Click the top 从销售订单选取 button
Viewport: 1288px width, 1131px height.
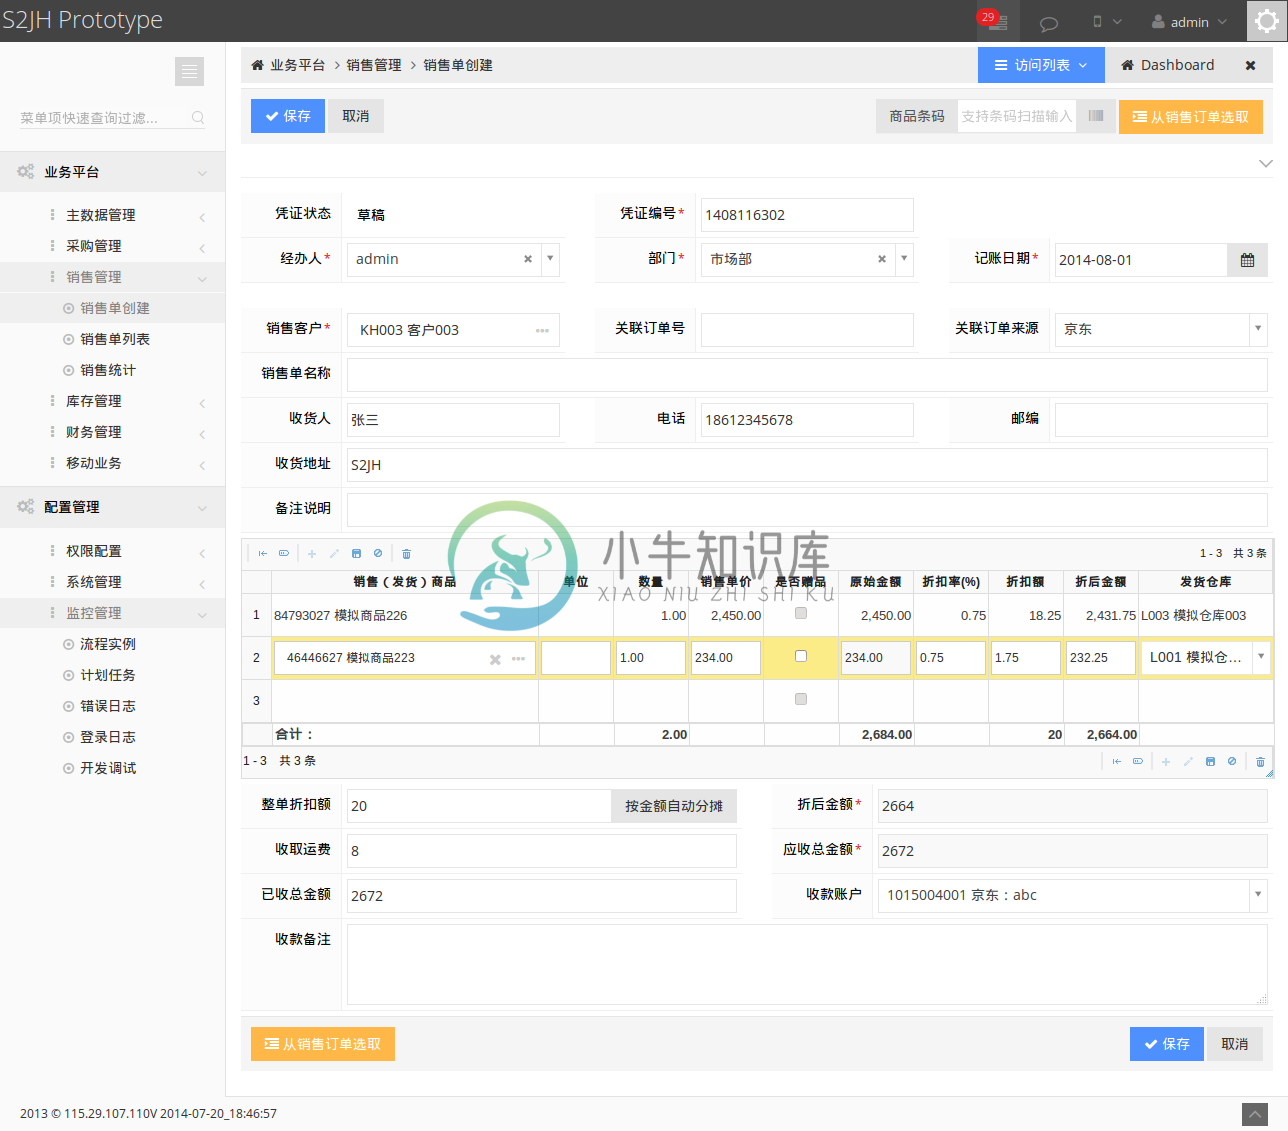tap(1191, 117)
